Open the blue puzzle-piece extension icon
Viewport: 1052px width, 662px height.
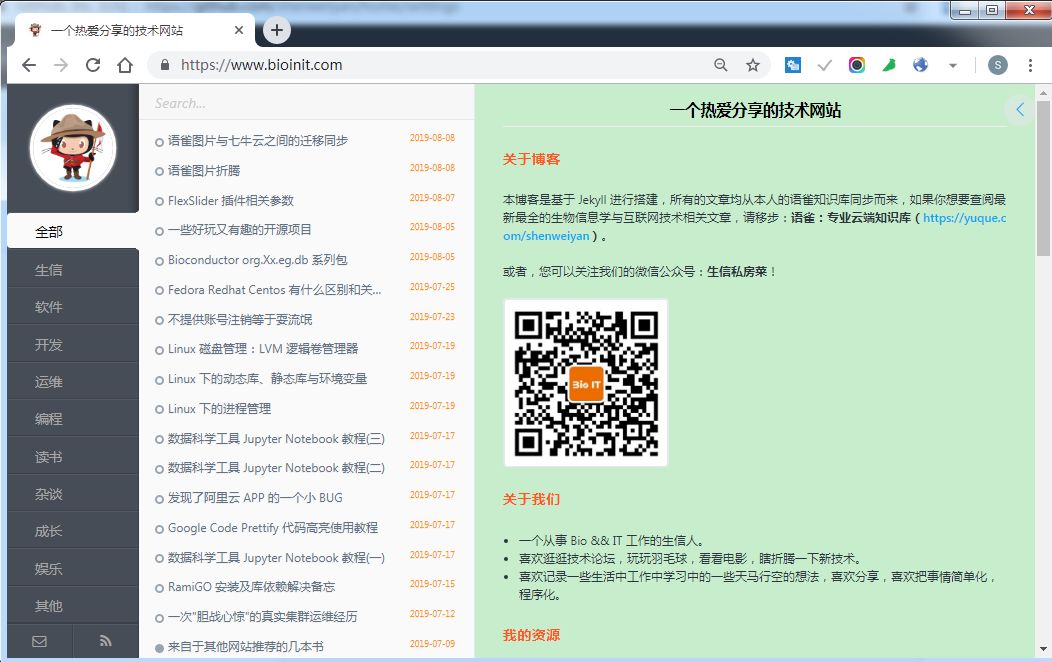tap(792, 64)
